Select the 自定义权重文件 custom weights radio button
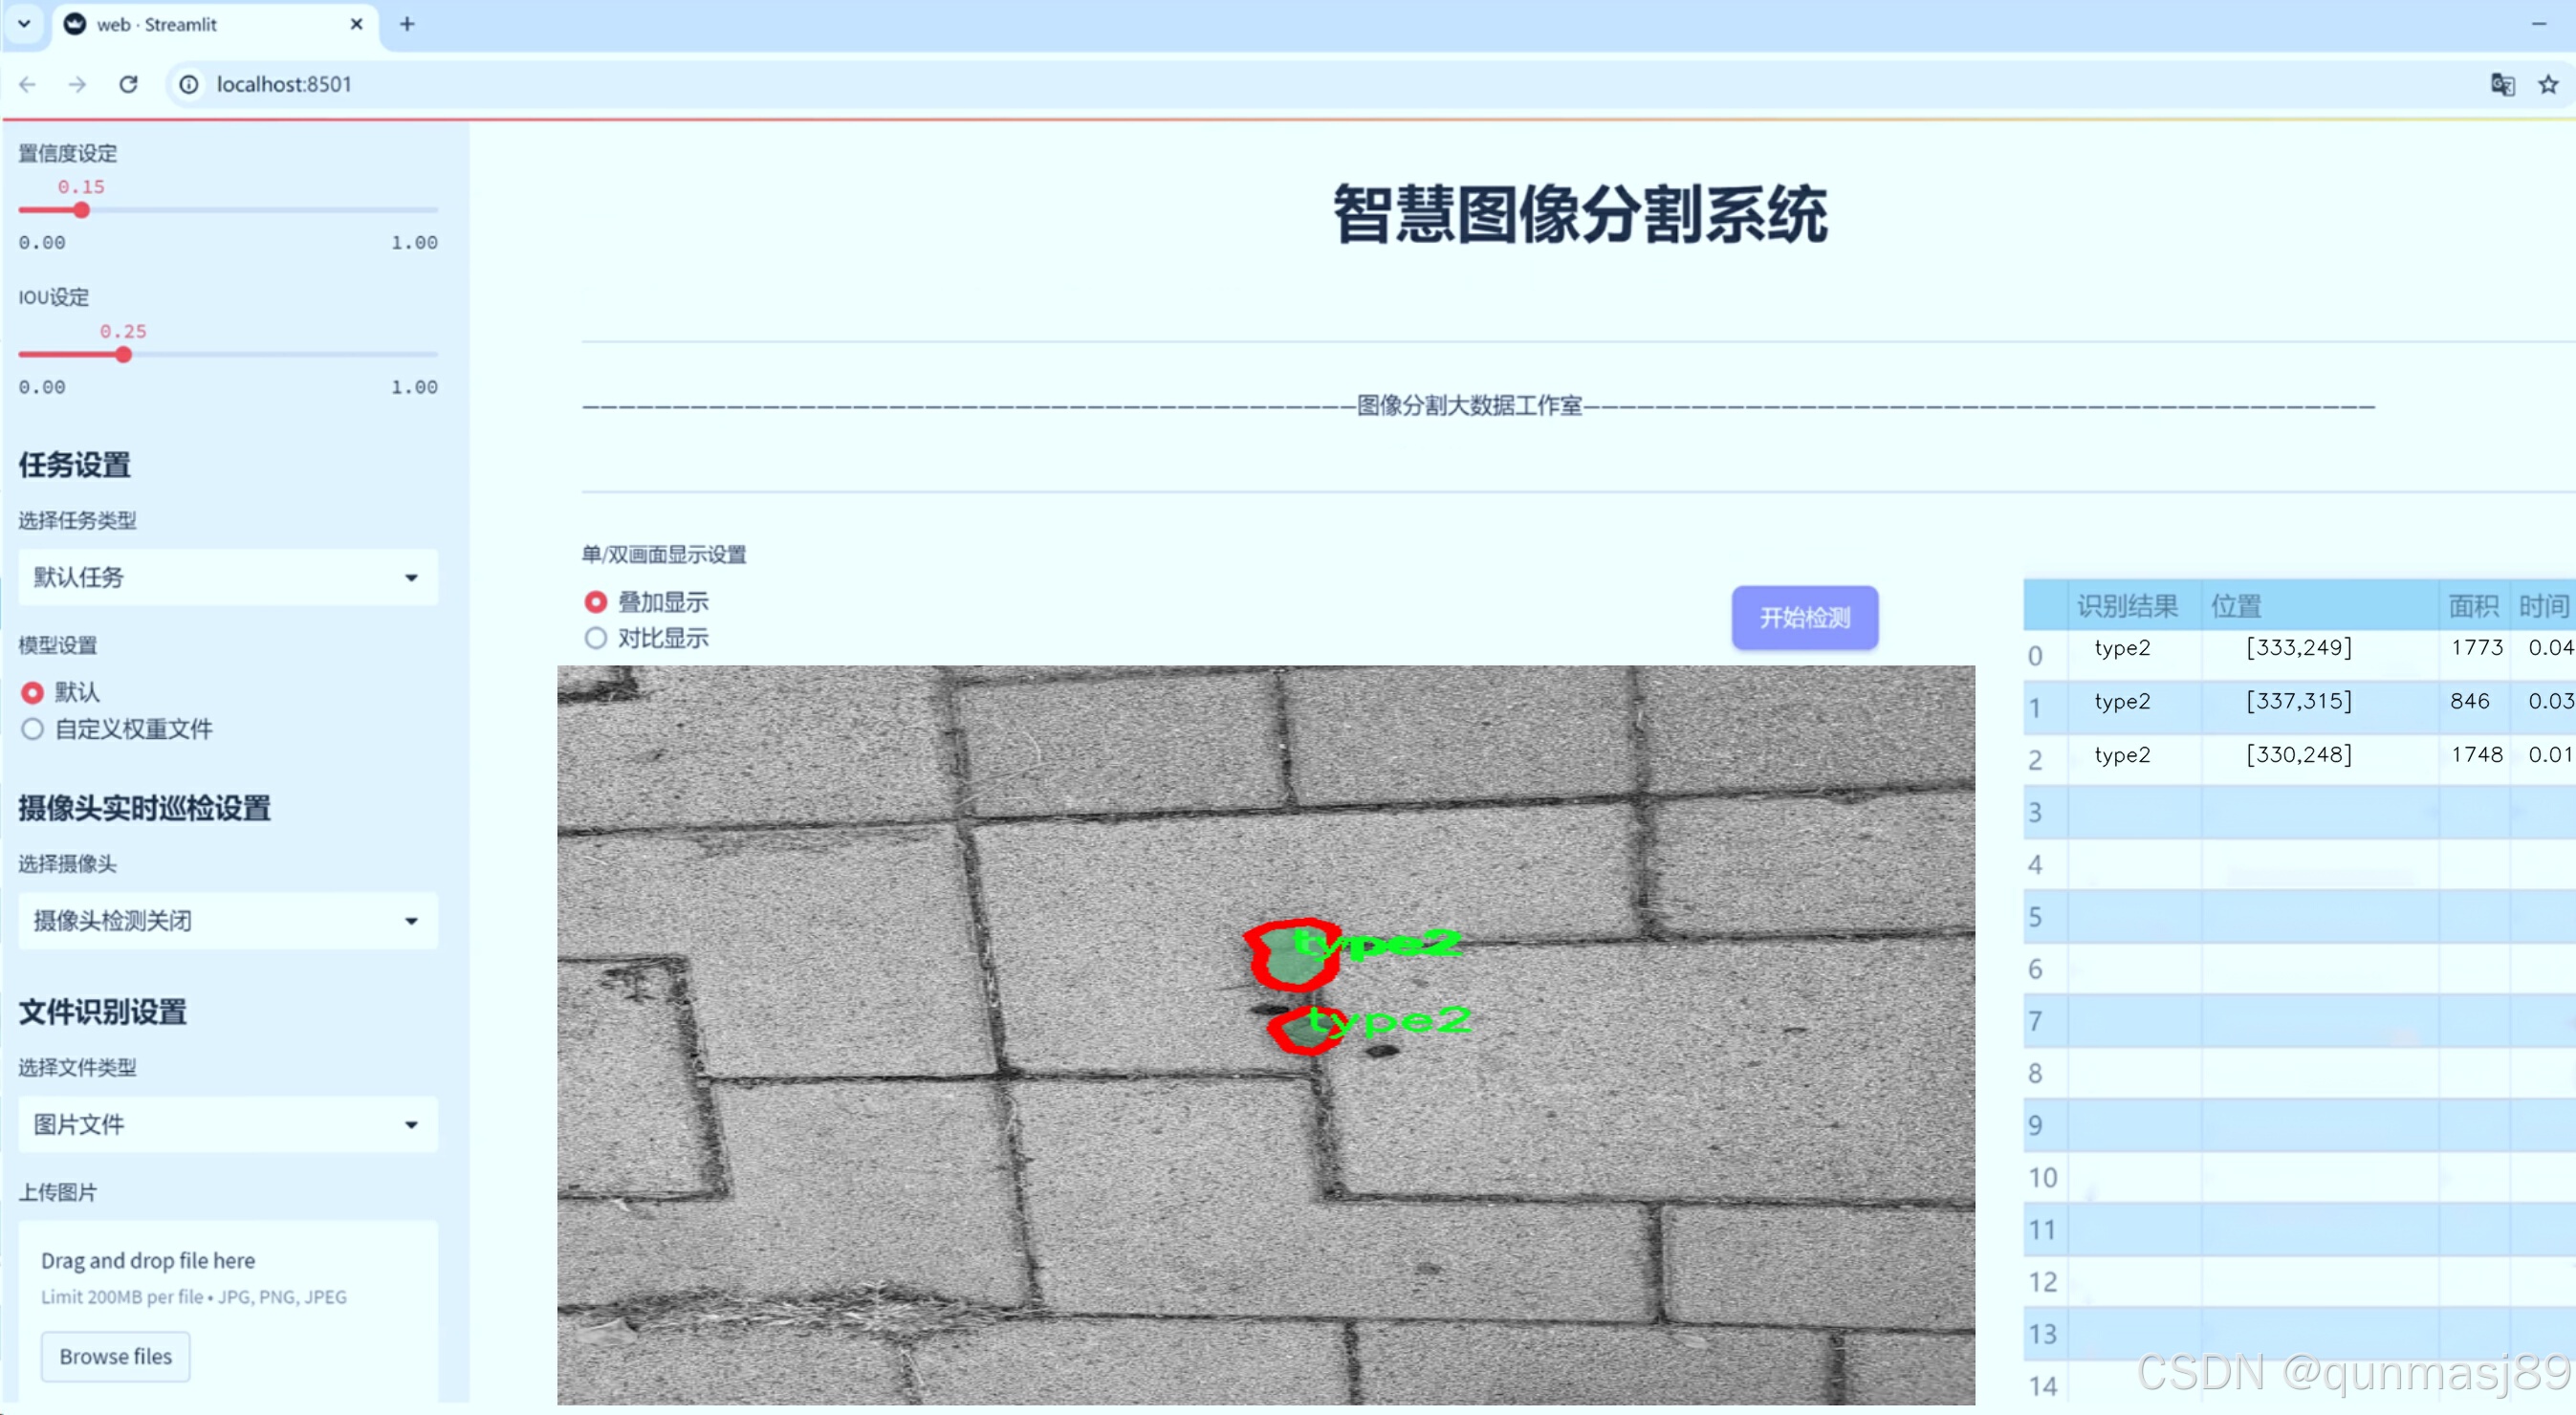The image size is (2576, 1415). (33, 729)
